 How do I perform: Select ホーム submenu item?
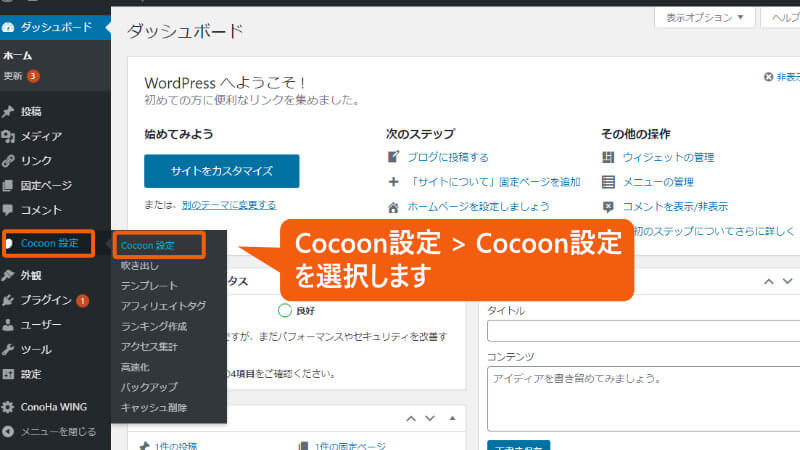tap(18, 55)
